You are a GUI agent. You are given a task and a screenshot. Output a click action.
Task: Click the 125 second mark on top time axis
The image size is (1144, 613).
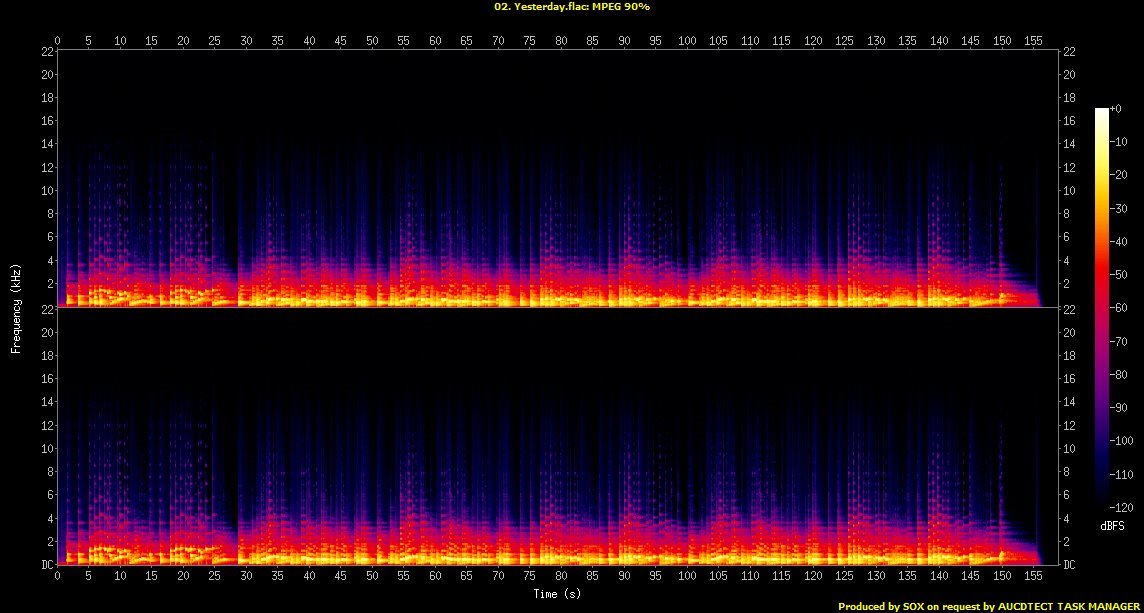pos(844,41)
